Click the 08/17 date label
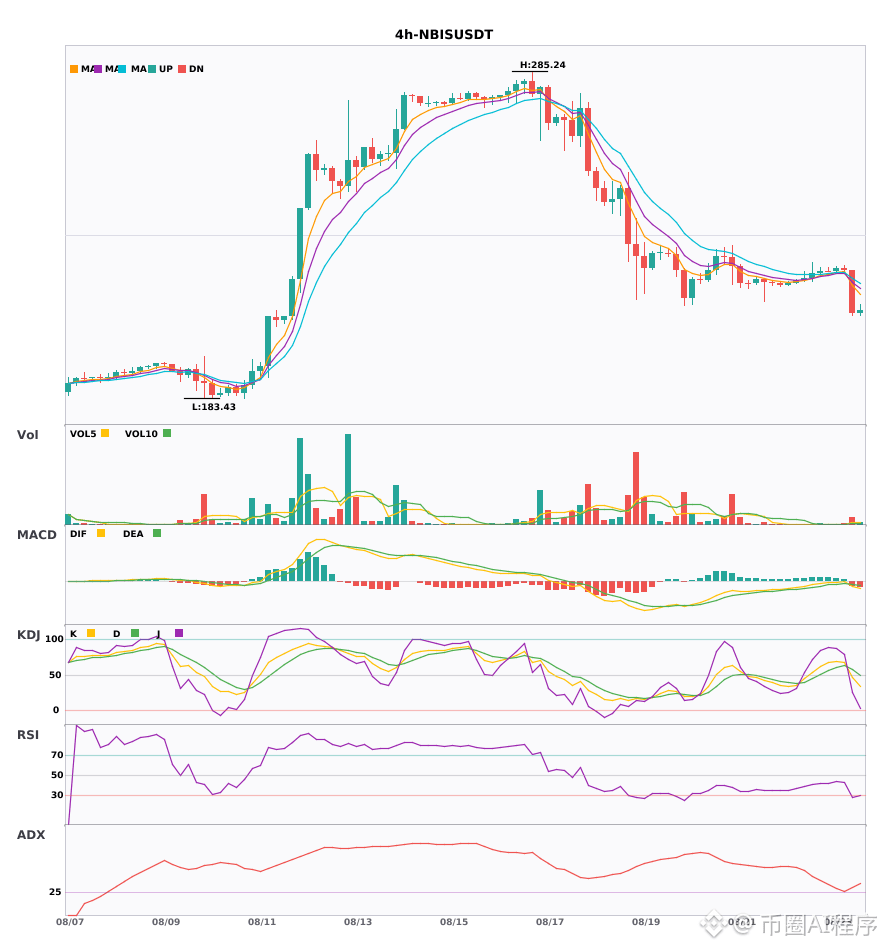Image resolution: width=885 pixels, height=950 pixels. pyautogui.click(x=550, y=922)
